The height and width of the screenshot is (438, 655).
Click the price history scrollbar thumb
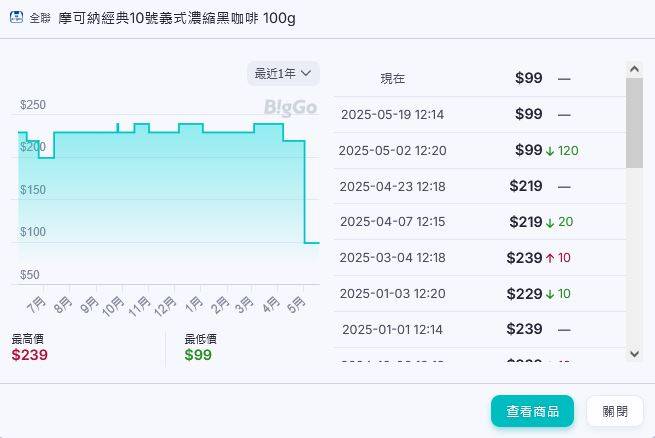click(634, 122)
